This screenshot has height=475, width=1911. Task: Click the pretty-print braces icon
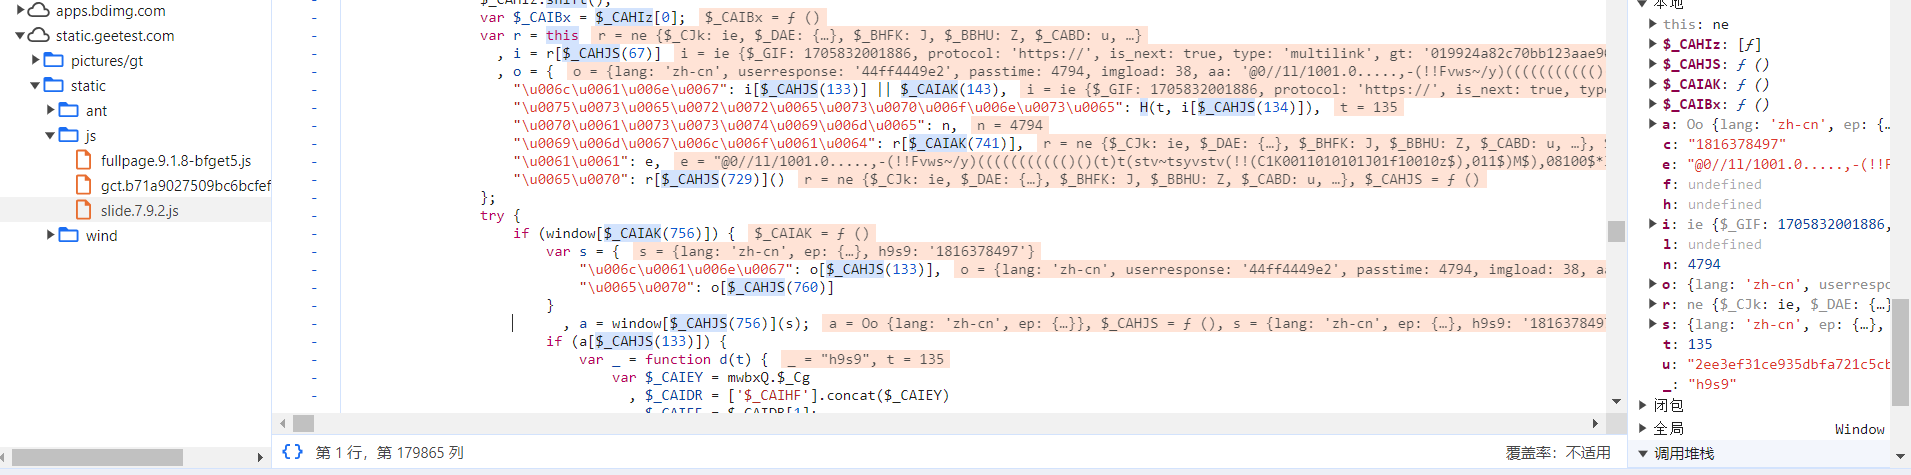point(292,452)
